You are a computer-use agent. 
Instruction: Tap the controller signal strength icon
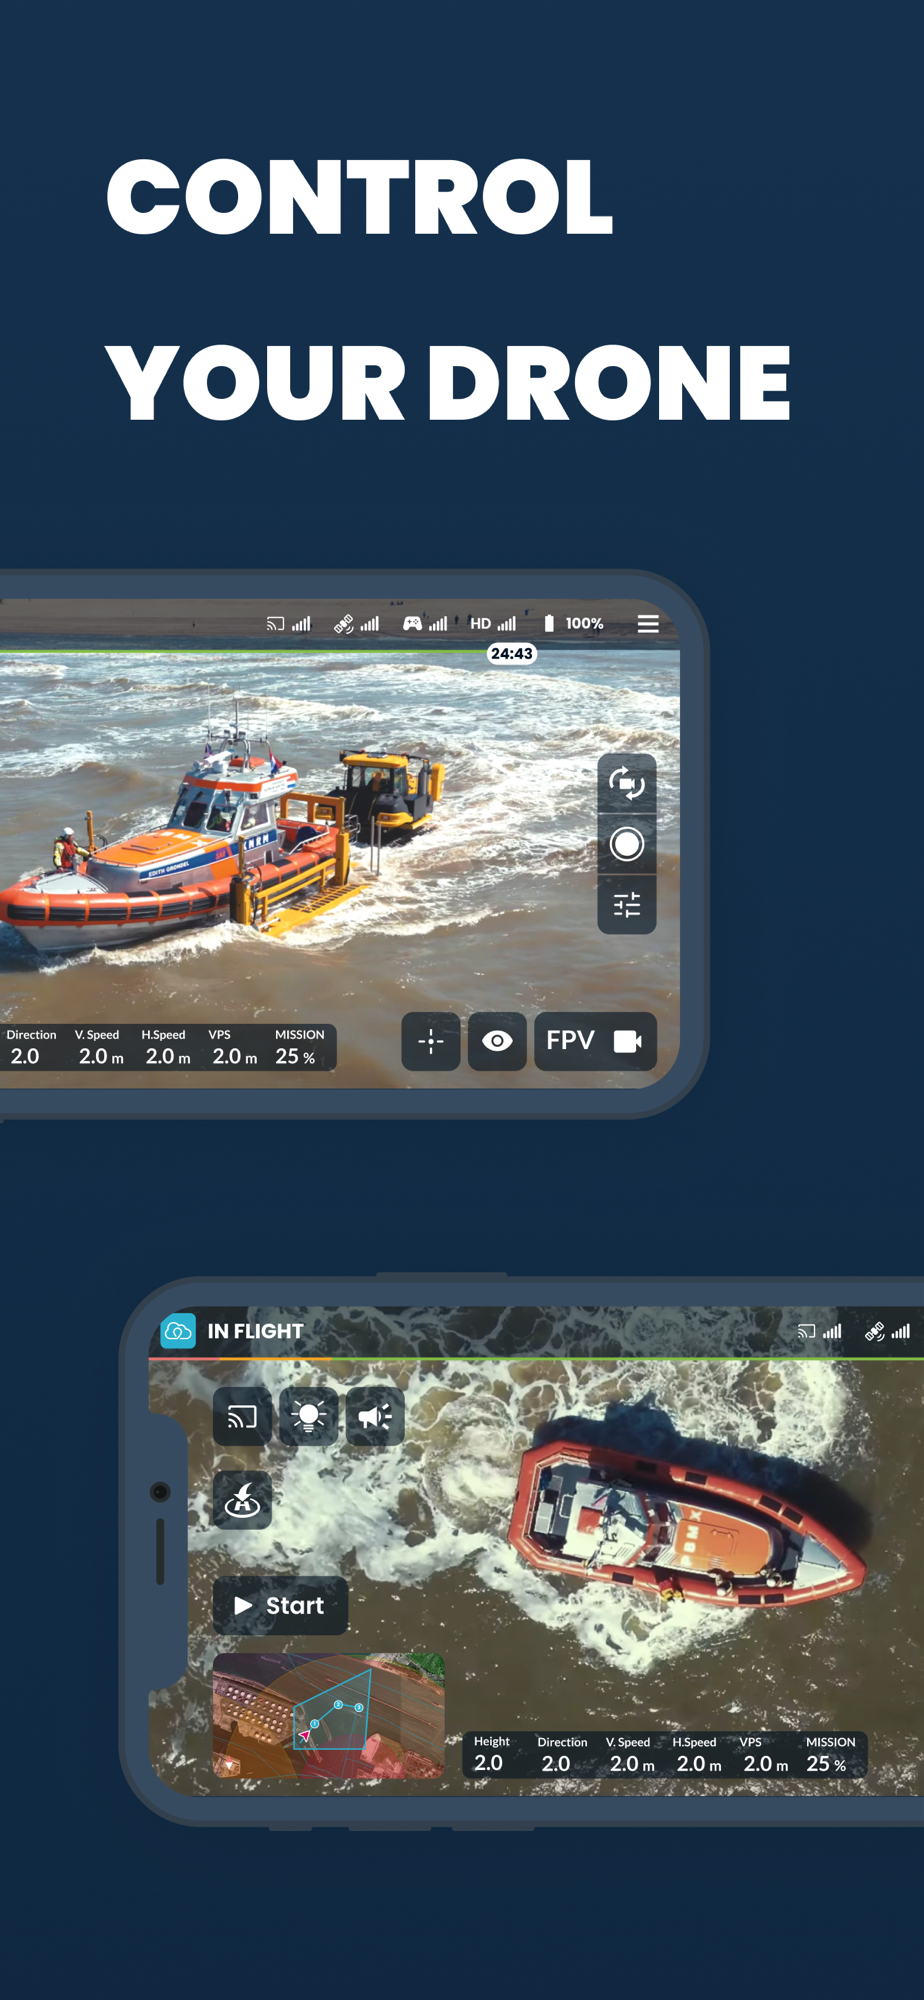tap(424, 624)
